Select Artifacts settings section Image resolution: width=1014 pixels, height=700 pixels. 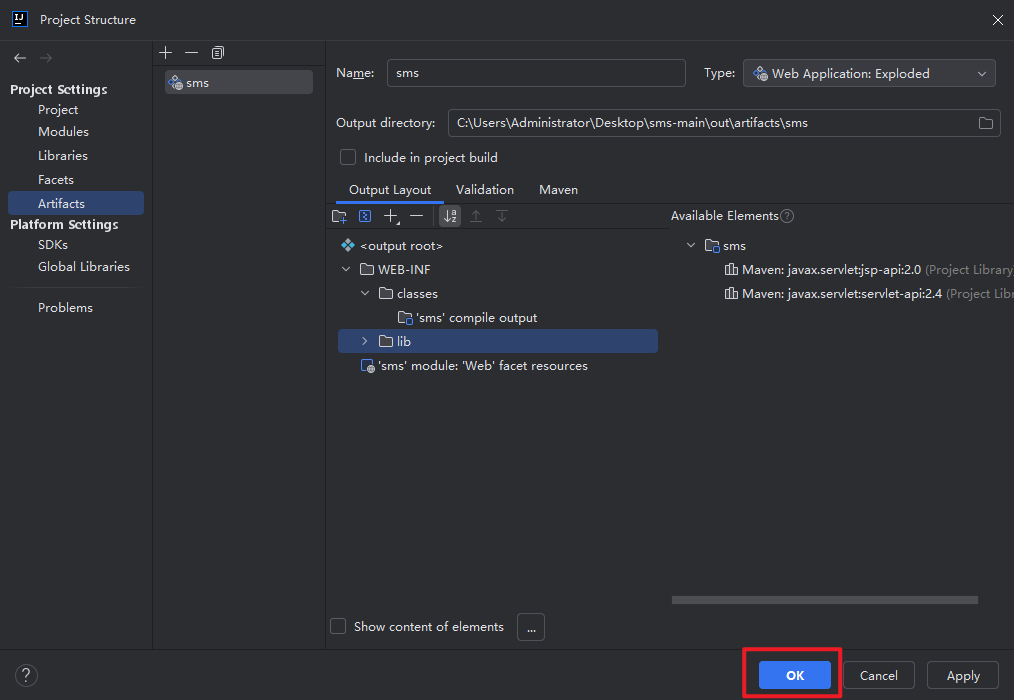coord(76,203)
